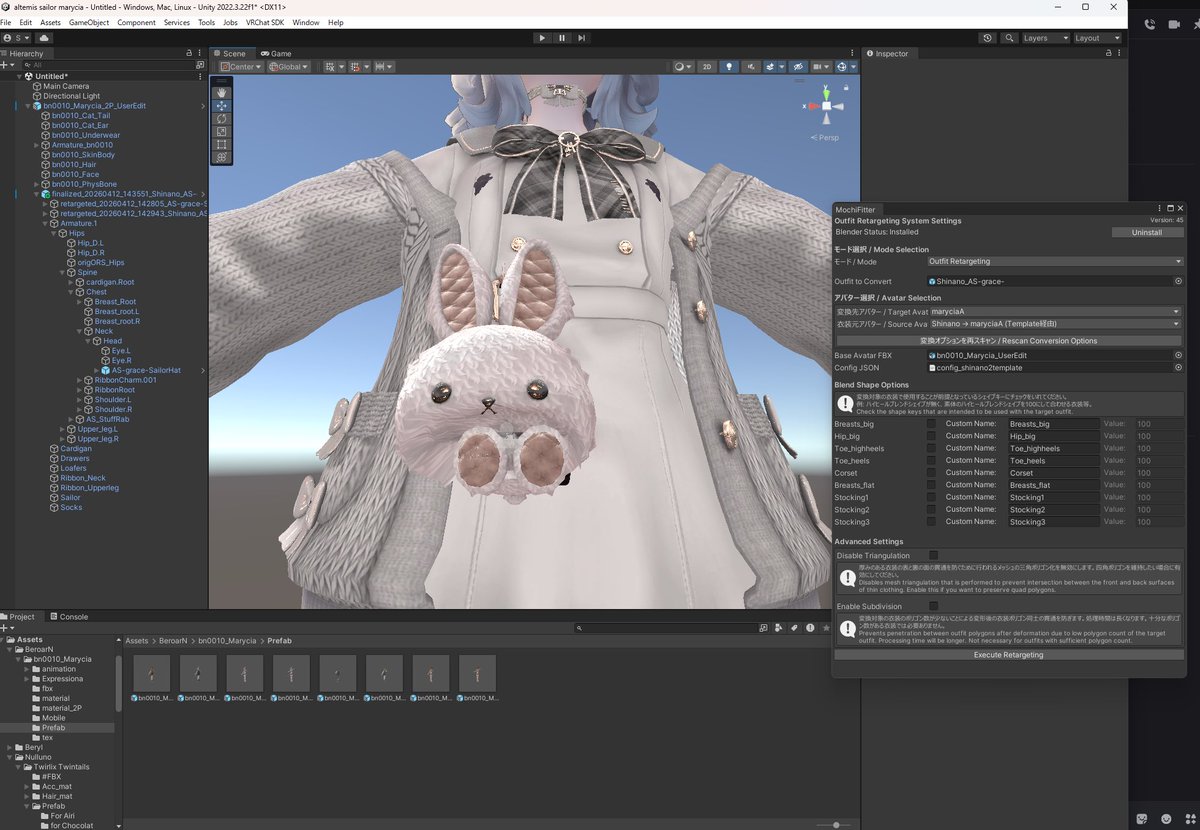Image resolution: width=1200 pixels, height=830 pixels.
Task: Open the Center pivot dropdown
Action: (240, 67)
